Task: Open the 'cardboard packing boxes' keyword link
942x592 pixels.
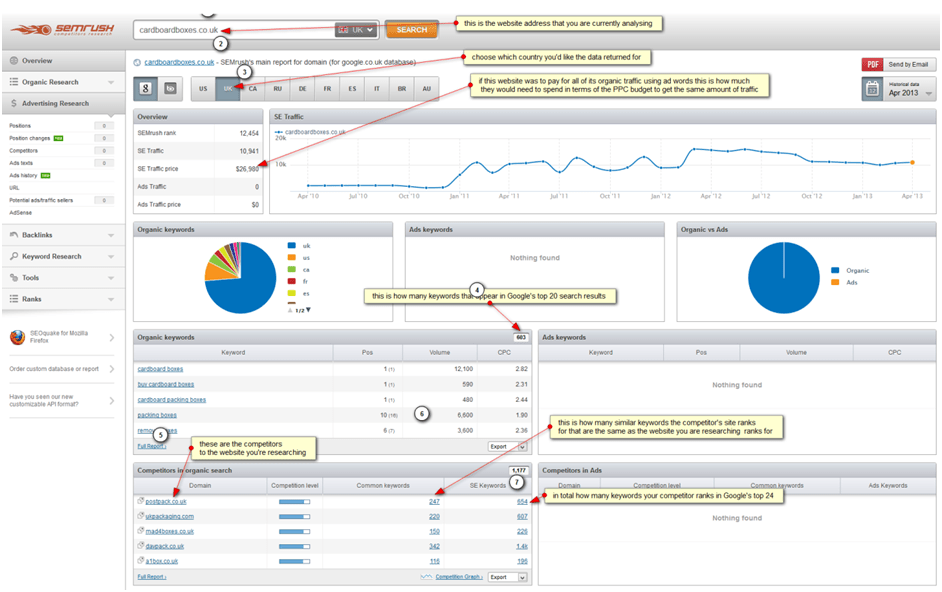Action: (172, 400)
